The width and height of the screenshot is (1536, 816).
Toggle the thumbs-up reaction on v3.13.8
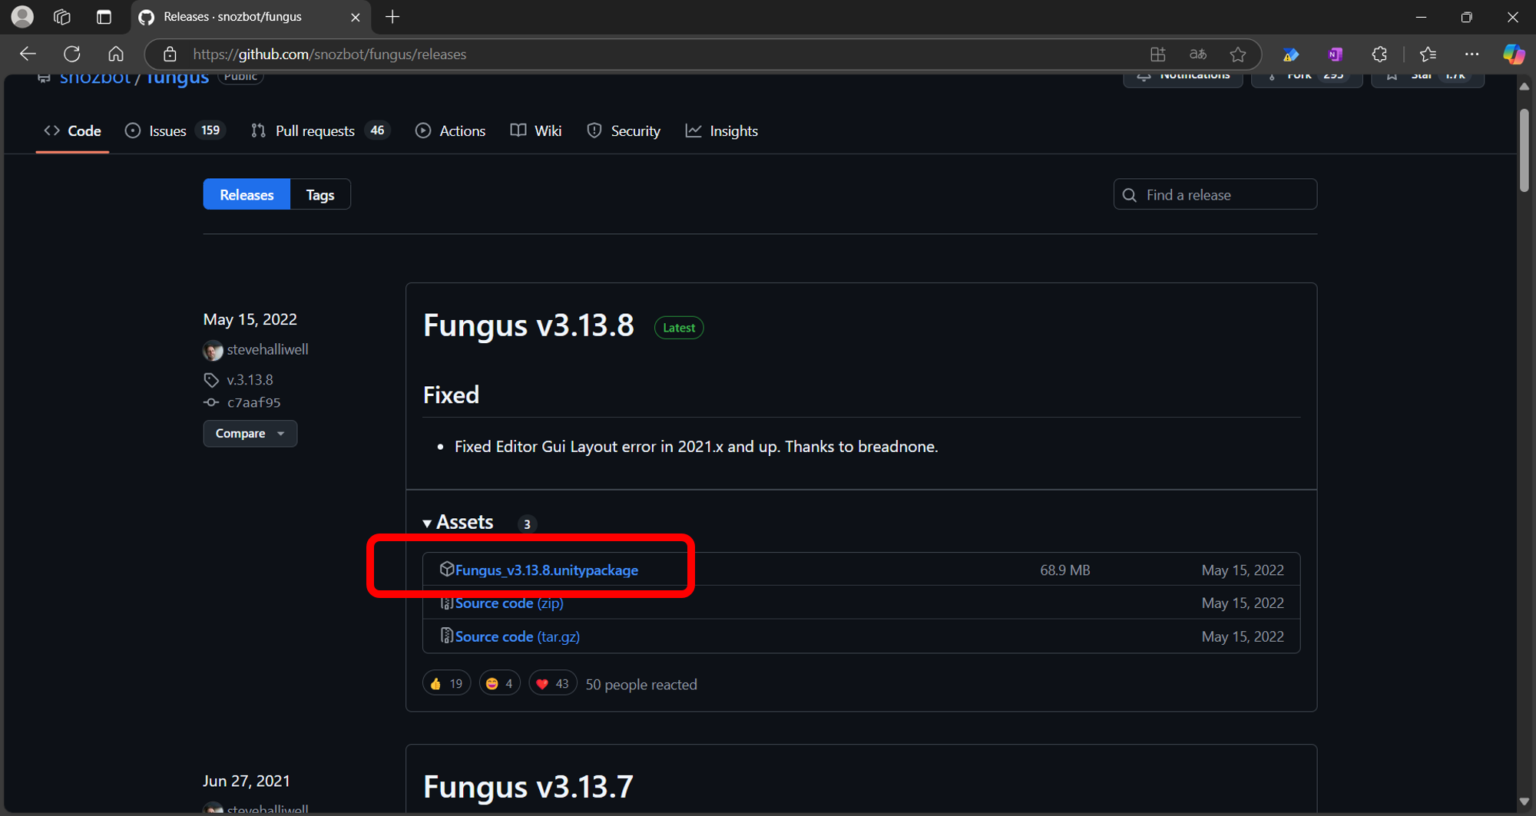(446, 682)
